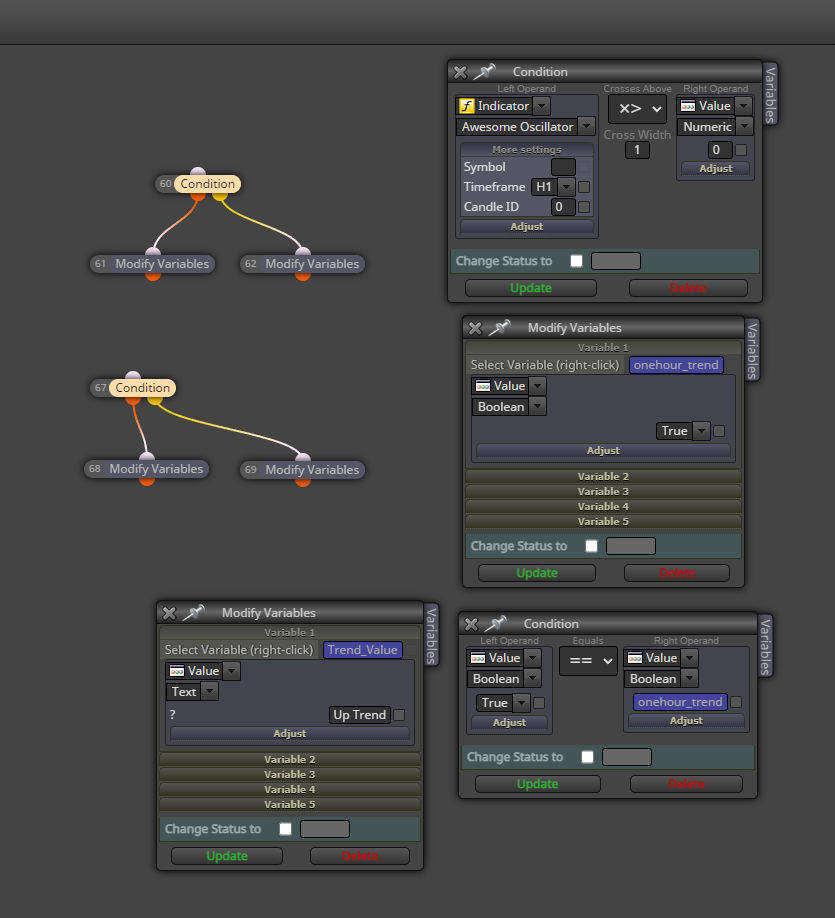835x918 pixels.
Task: Enable Change Status checkbox in Awesome Oscillator Condition
Action: 577,261
